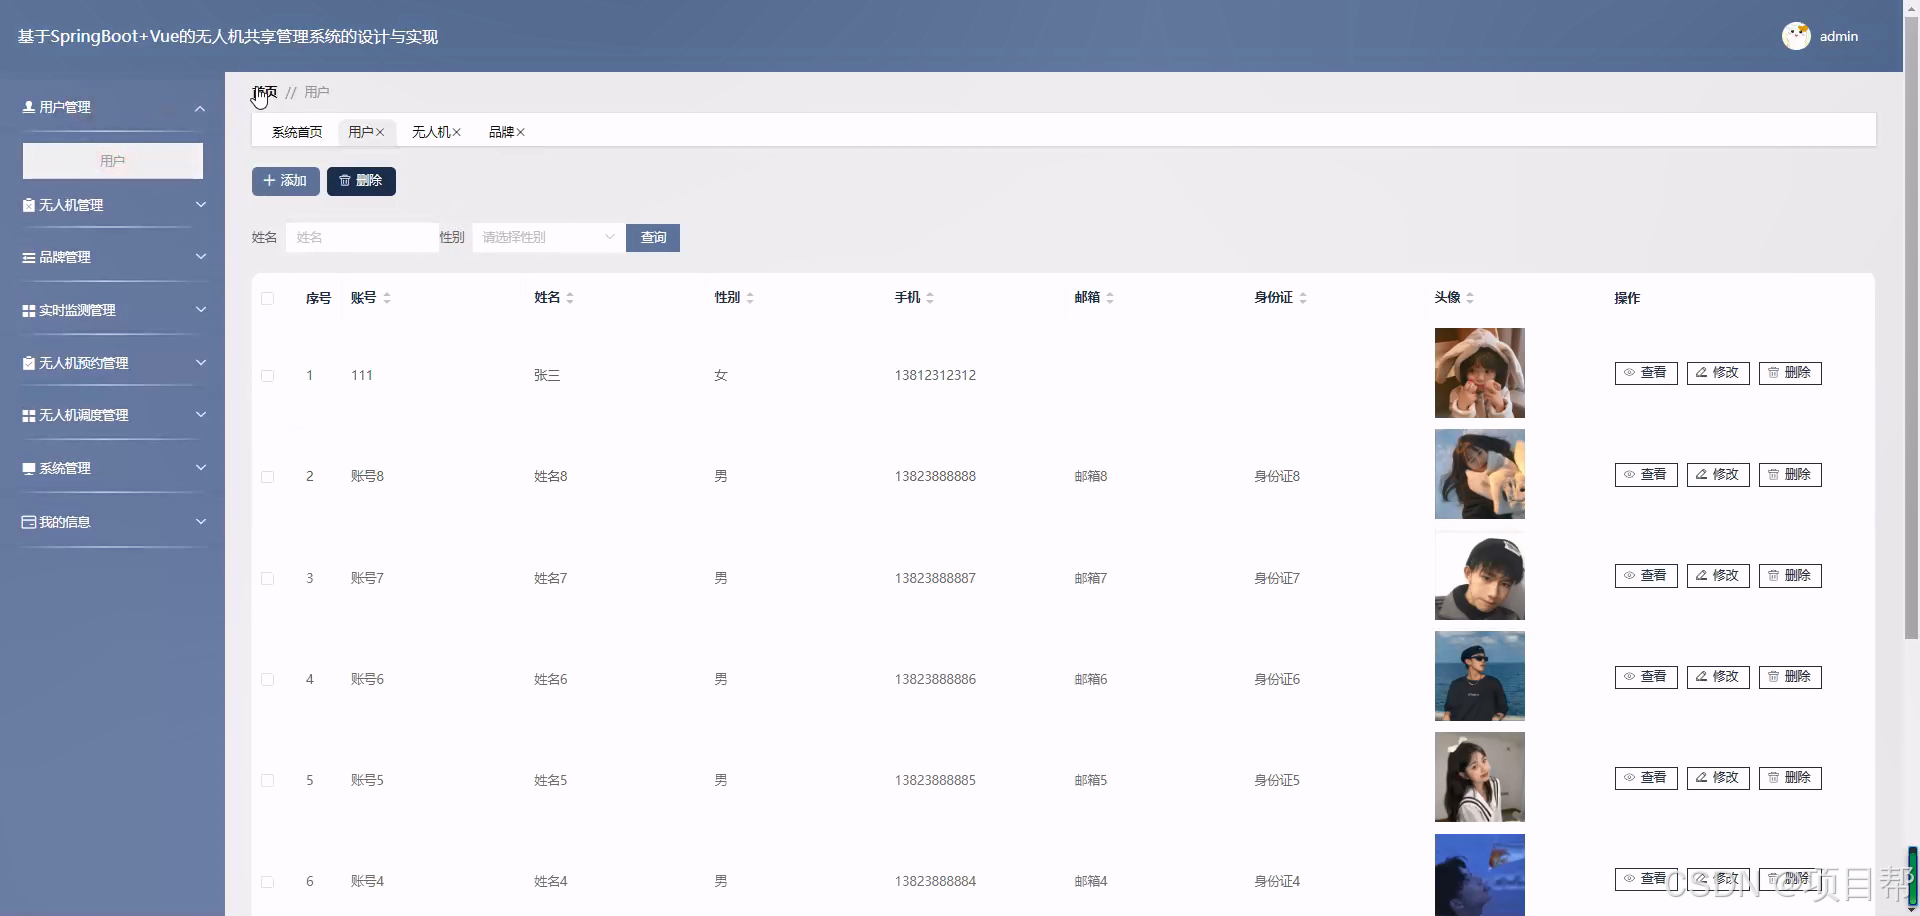Open the 请选择性别 dropdown
Viewport: 1920px width, 916px height.
click(548, 237)
